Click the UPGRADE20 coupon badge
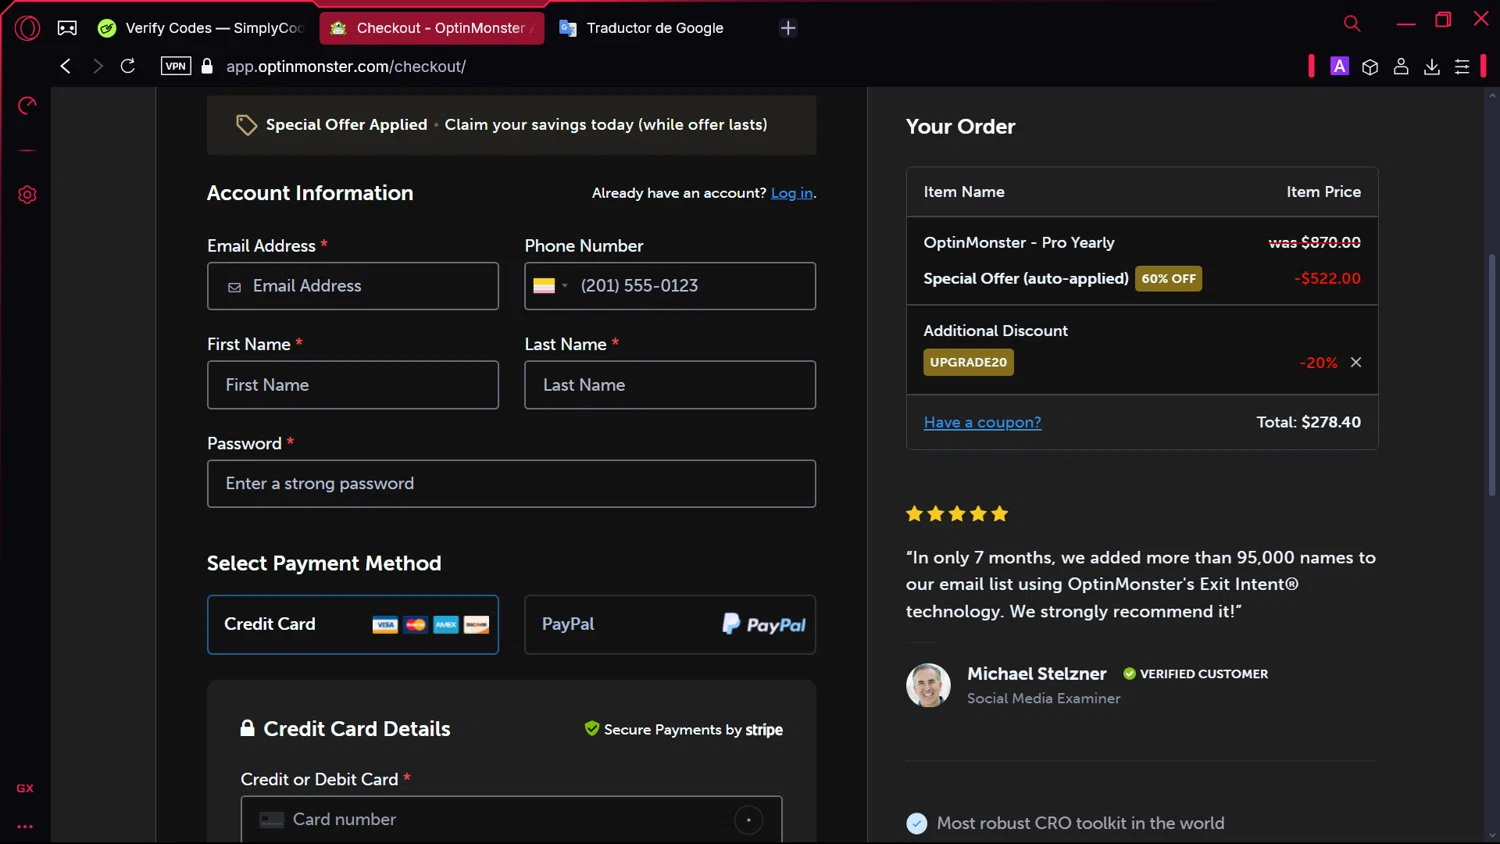 [968, 362]
